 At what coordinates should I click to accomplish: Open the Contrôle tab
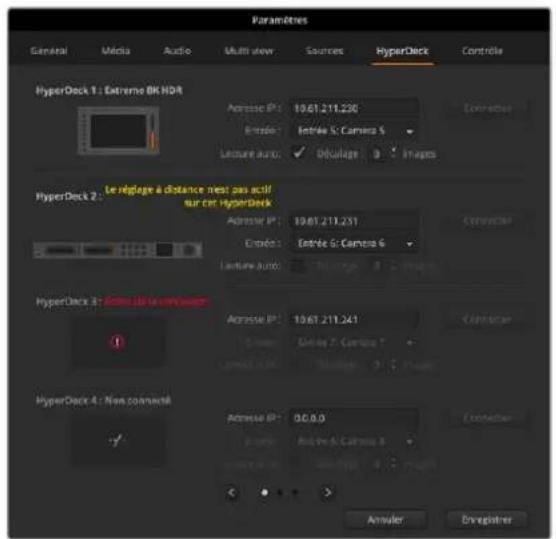pyautogui.click(x=482, y=51)
